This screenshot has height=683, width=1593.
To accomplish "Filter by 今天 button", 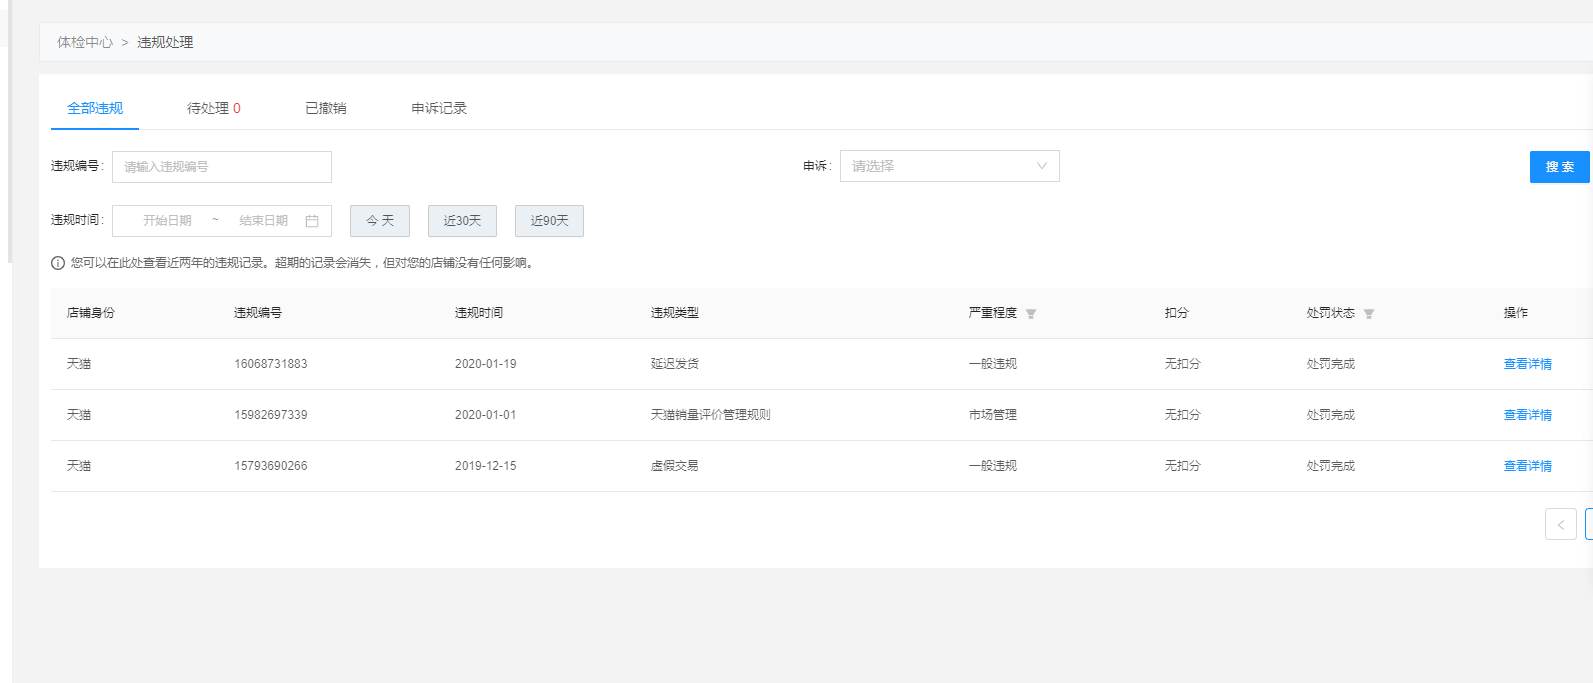I will click(x=380, y=221).
